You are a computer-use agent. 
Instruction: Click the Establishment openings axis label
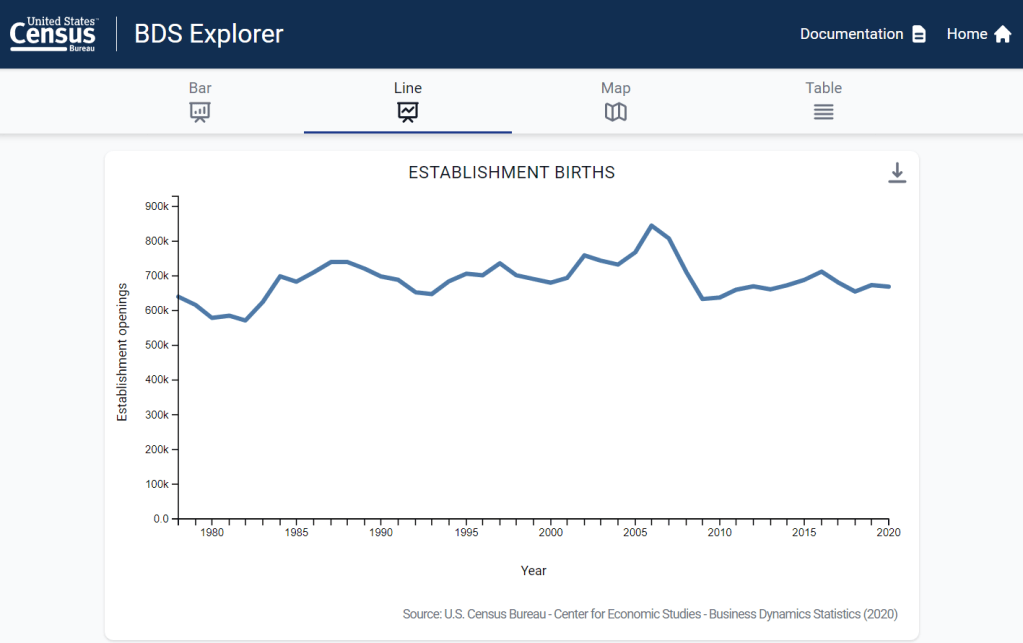(122, 352)
